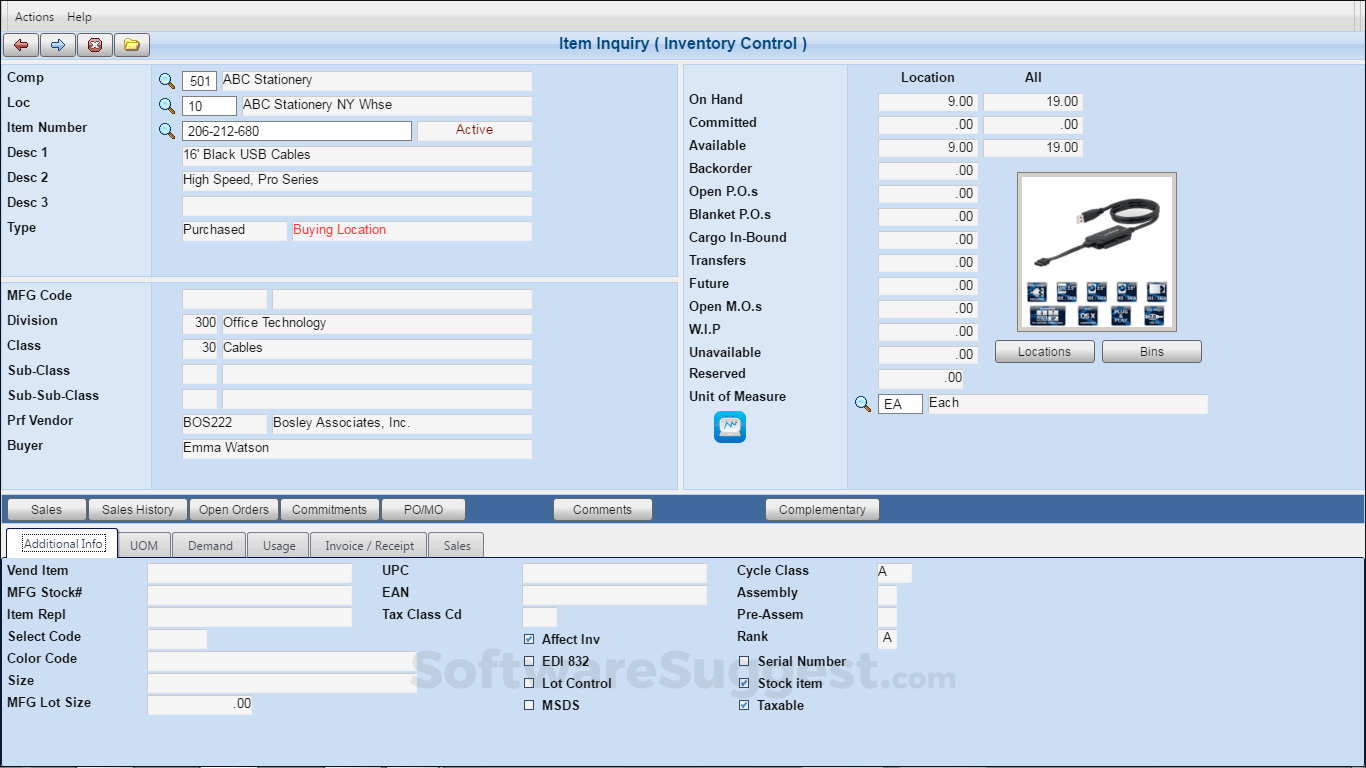1366x768 pixels.
Task: Open the Unit of Measure lookup magnifier
Action: coord(863,404)
